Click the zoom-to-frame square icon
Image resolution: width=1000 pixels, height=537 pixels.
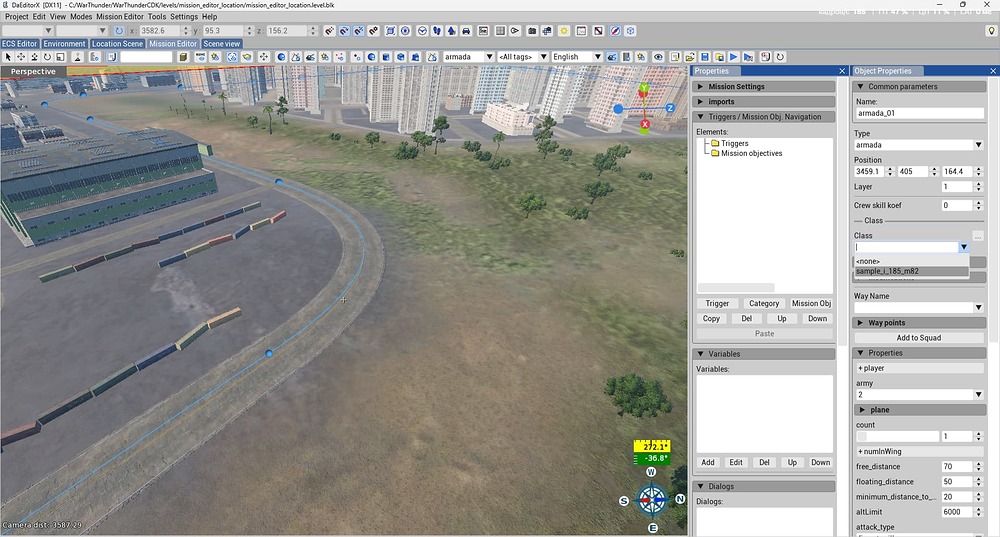coord(390,31)
